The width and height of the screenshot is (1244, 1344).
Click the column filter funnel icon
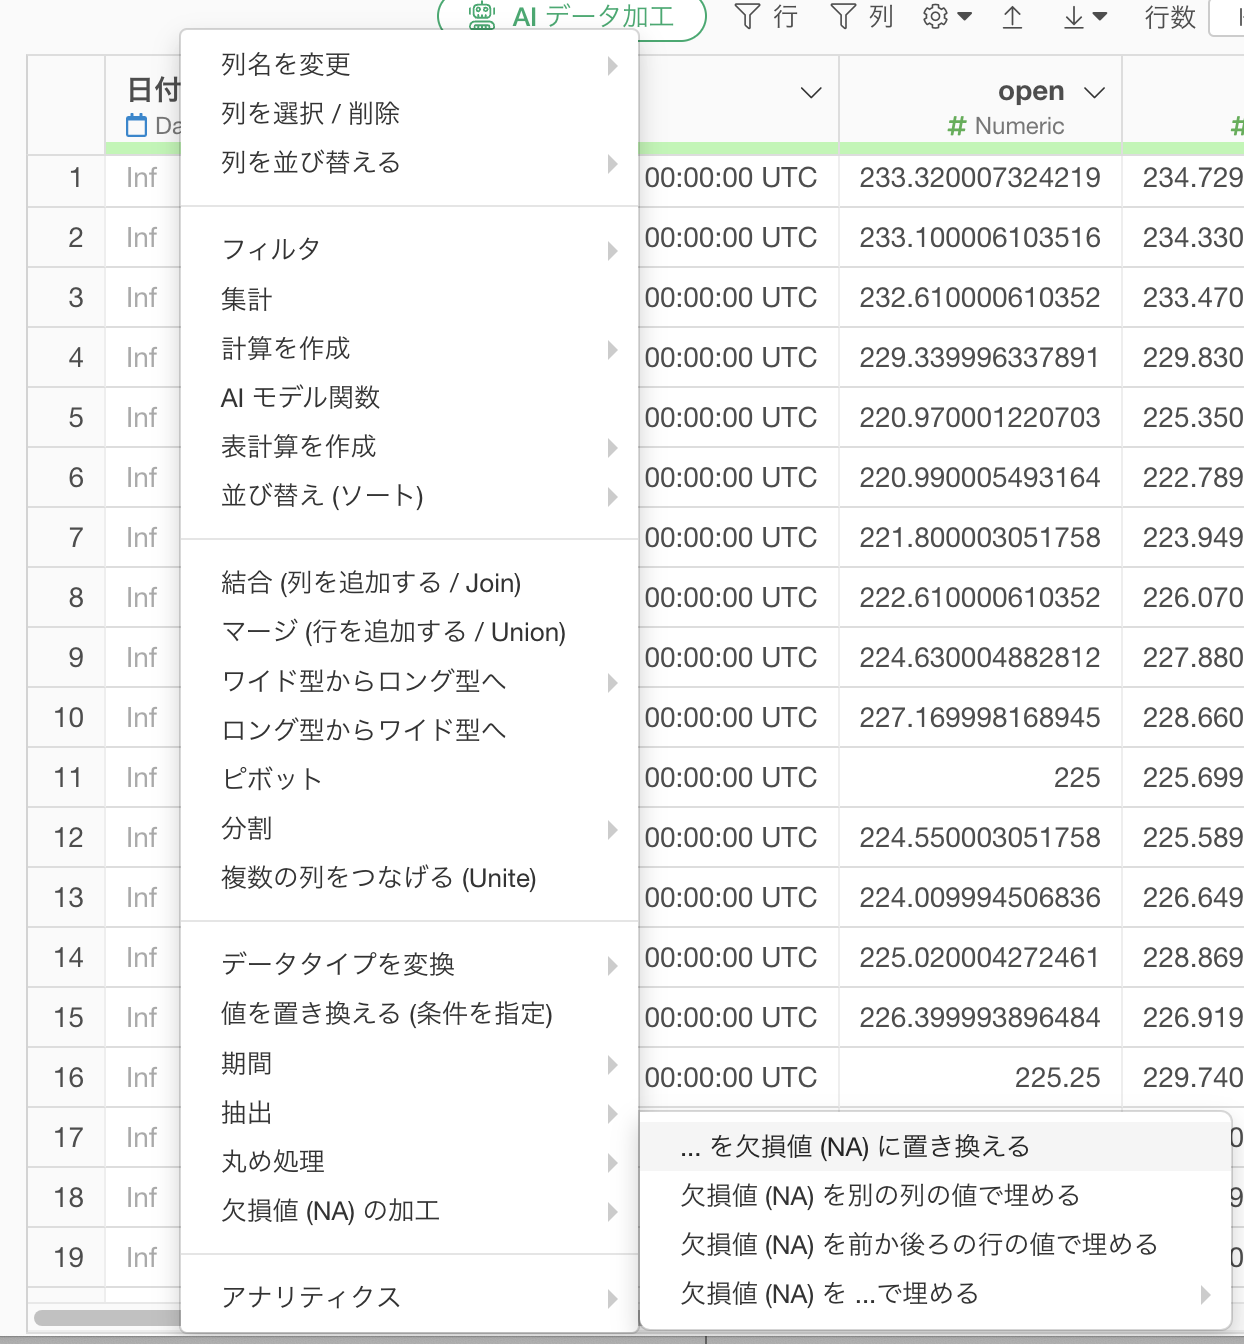tap(843, 16)
